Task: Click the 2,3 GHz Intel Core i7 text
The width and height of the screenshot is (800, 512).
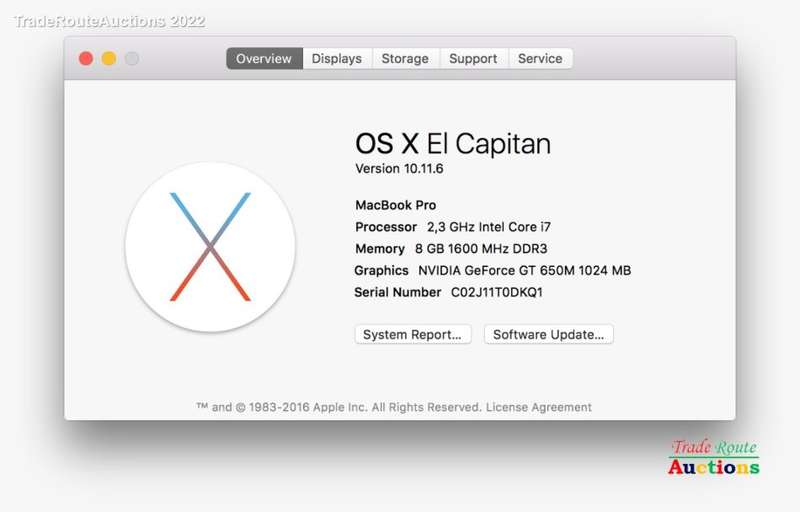Action: [x=489, y=227]
